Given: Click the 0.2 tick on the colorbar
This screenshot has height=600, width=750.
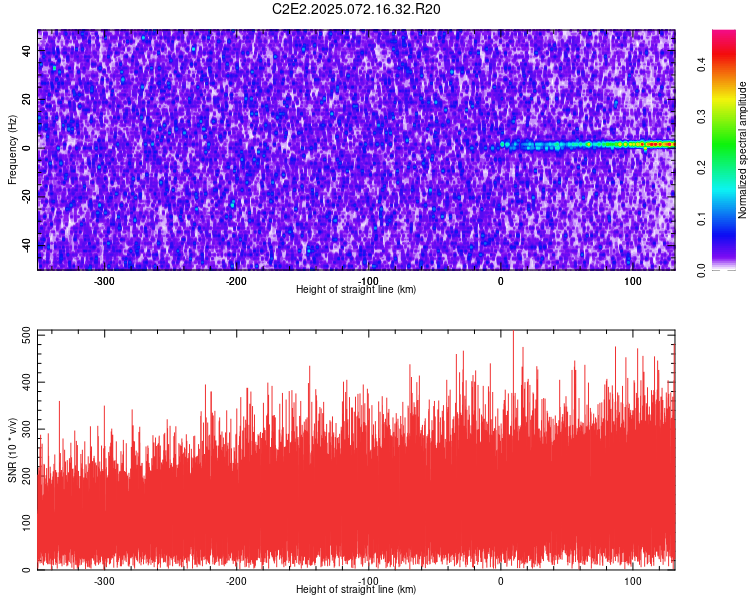Looking at the screenshot, I should pyautogui.click(x=702, y=167).
